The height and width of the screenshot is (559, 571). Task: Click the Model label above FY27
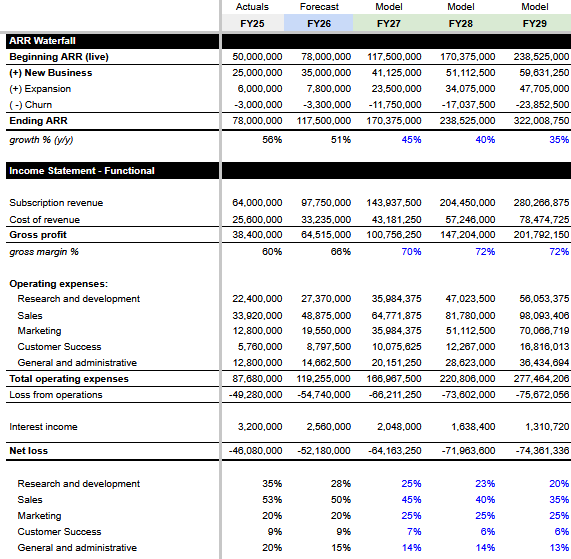pos(389,7)
